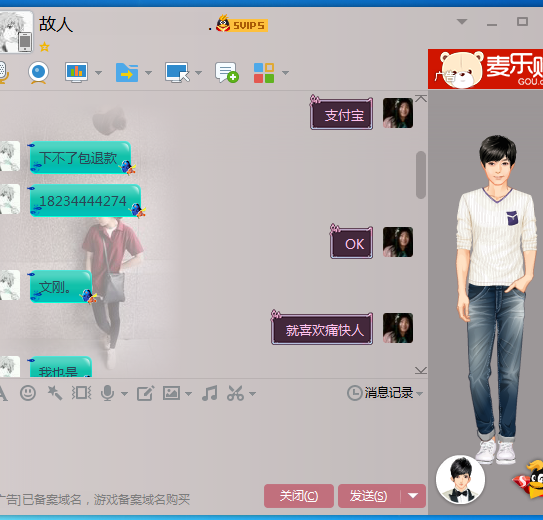The image size is (543, 520).
Task: Click the 故人 contact avatar
Action: (x=16, y=32)
